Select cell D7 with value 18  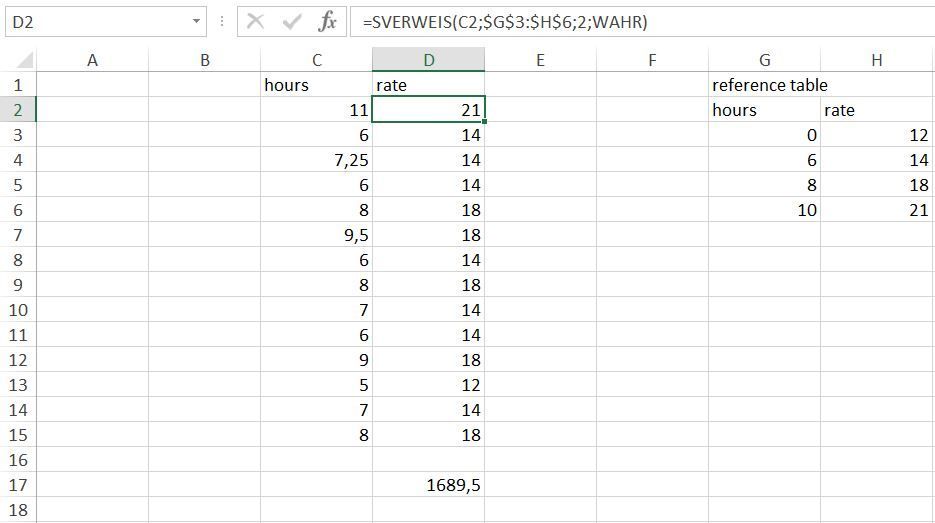coord(429,235)
